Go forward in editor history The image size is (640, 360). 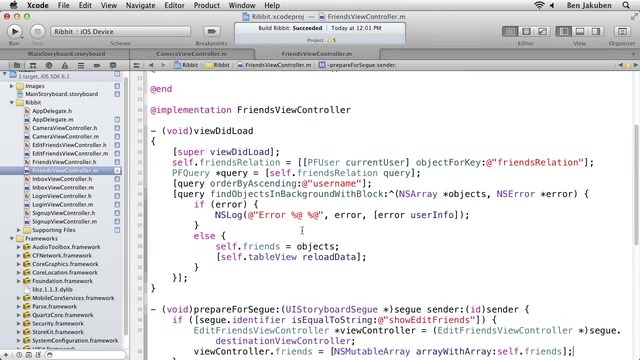[x=163, y=65]
